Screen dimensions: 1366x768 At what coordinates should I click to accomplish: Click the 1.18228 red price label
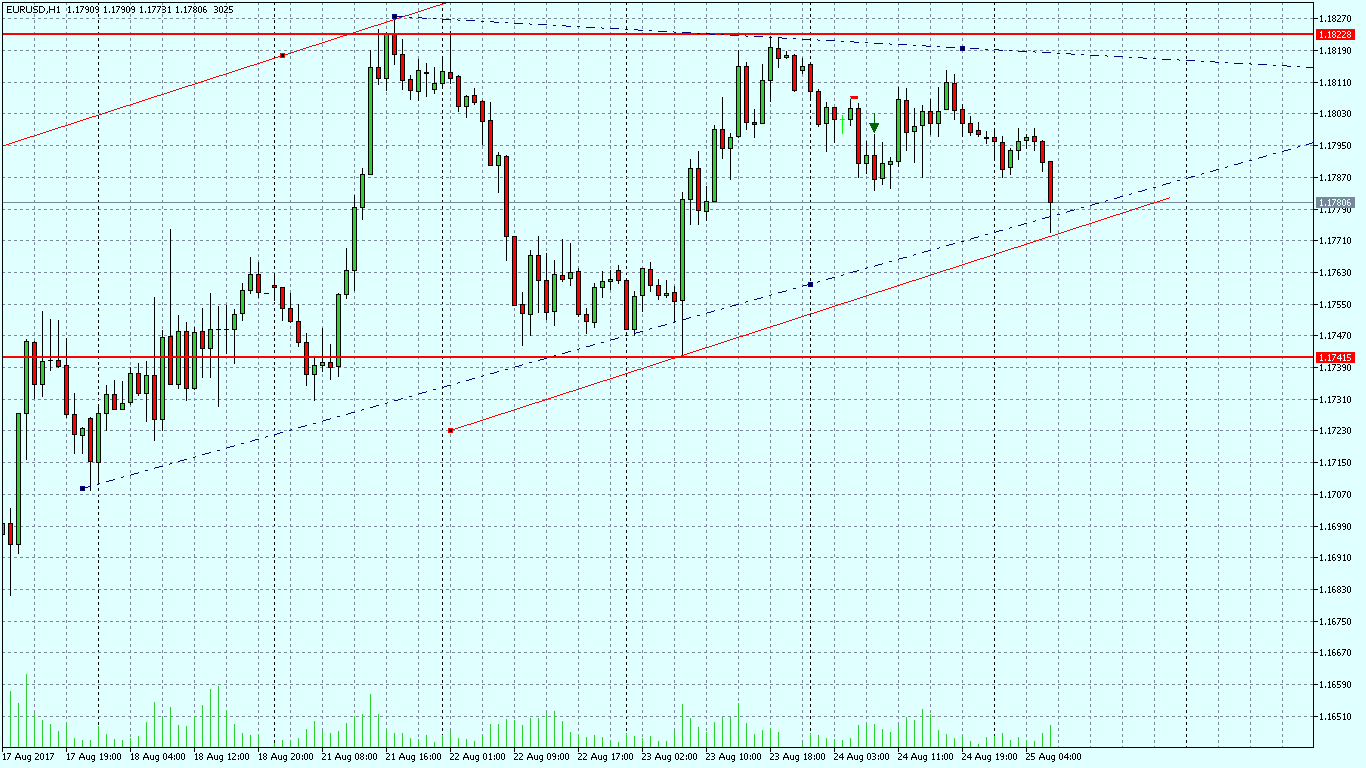[1335, 34]
